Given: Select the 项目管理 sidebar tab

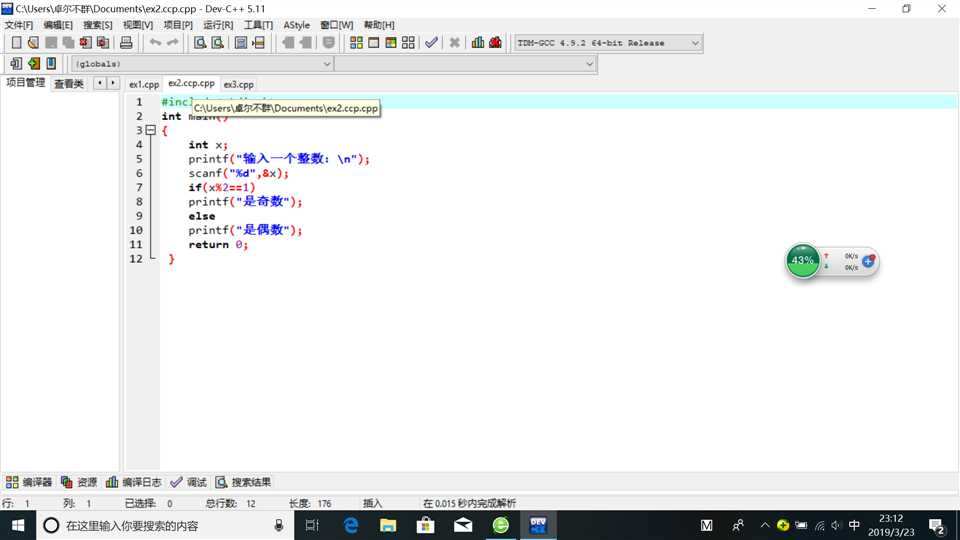Looking at the screenshot, I should click(x=25, y=83).
